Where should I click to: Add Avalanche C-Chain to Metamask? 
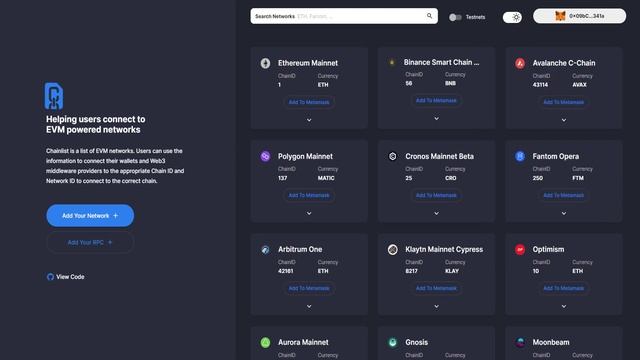(x=564, y=102)
